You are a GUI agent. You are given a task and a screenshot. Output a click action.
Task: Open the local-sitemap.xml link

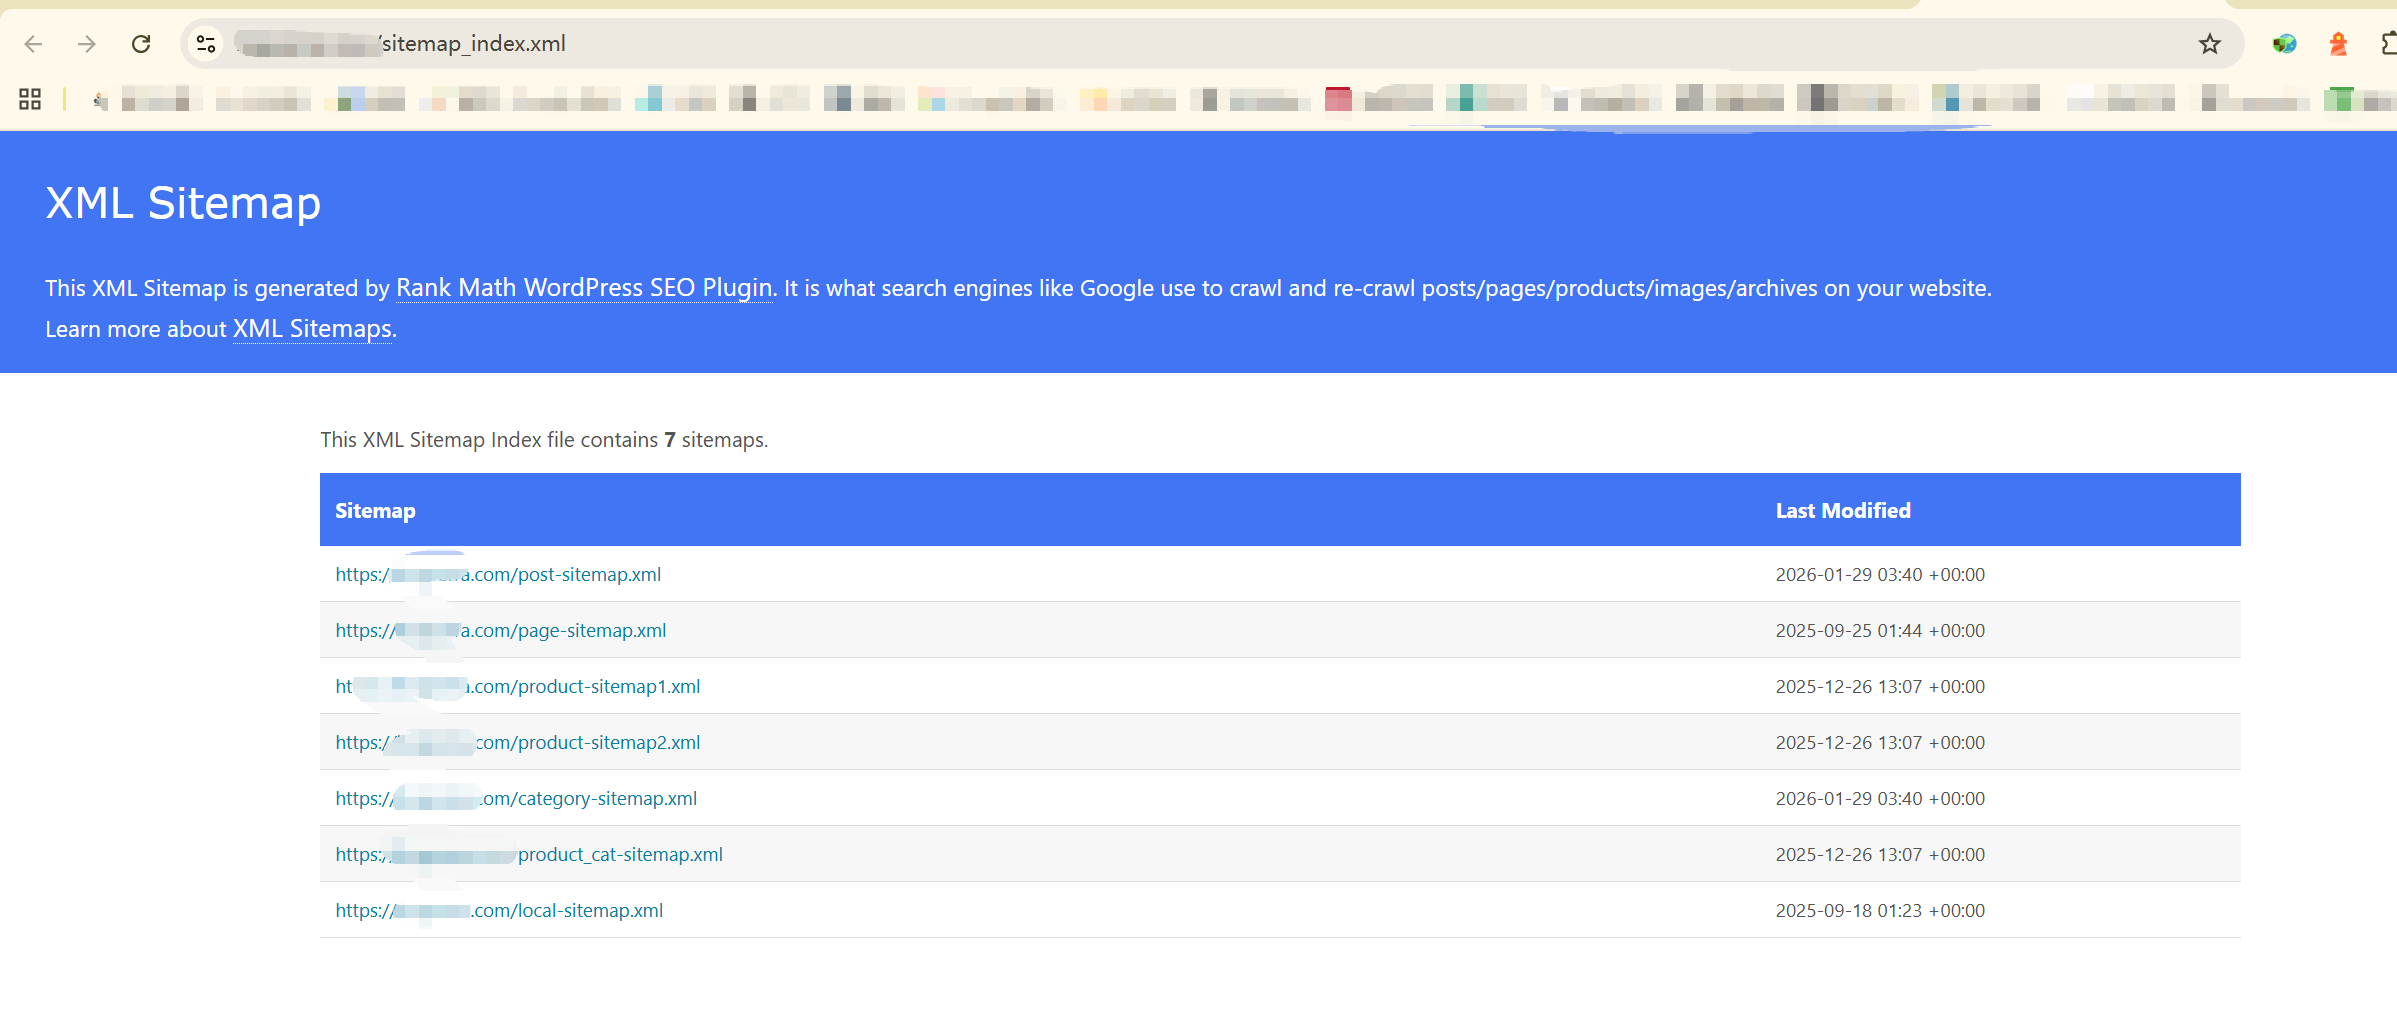(x=568, y=911)
